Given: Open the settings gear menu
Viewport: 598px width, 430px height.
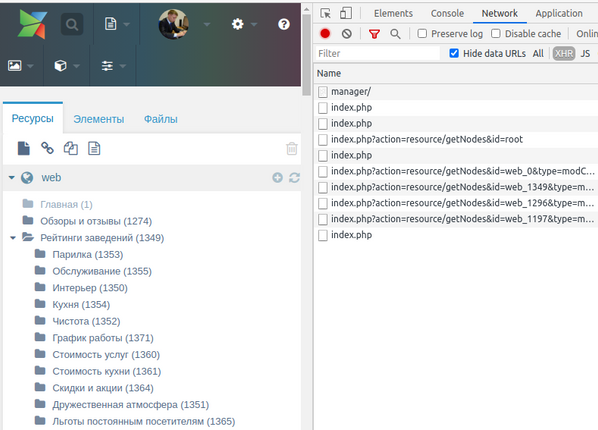Looking at the screenshot, I should 238,24.
